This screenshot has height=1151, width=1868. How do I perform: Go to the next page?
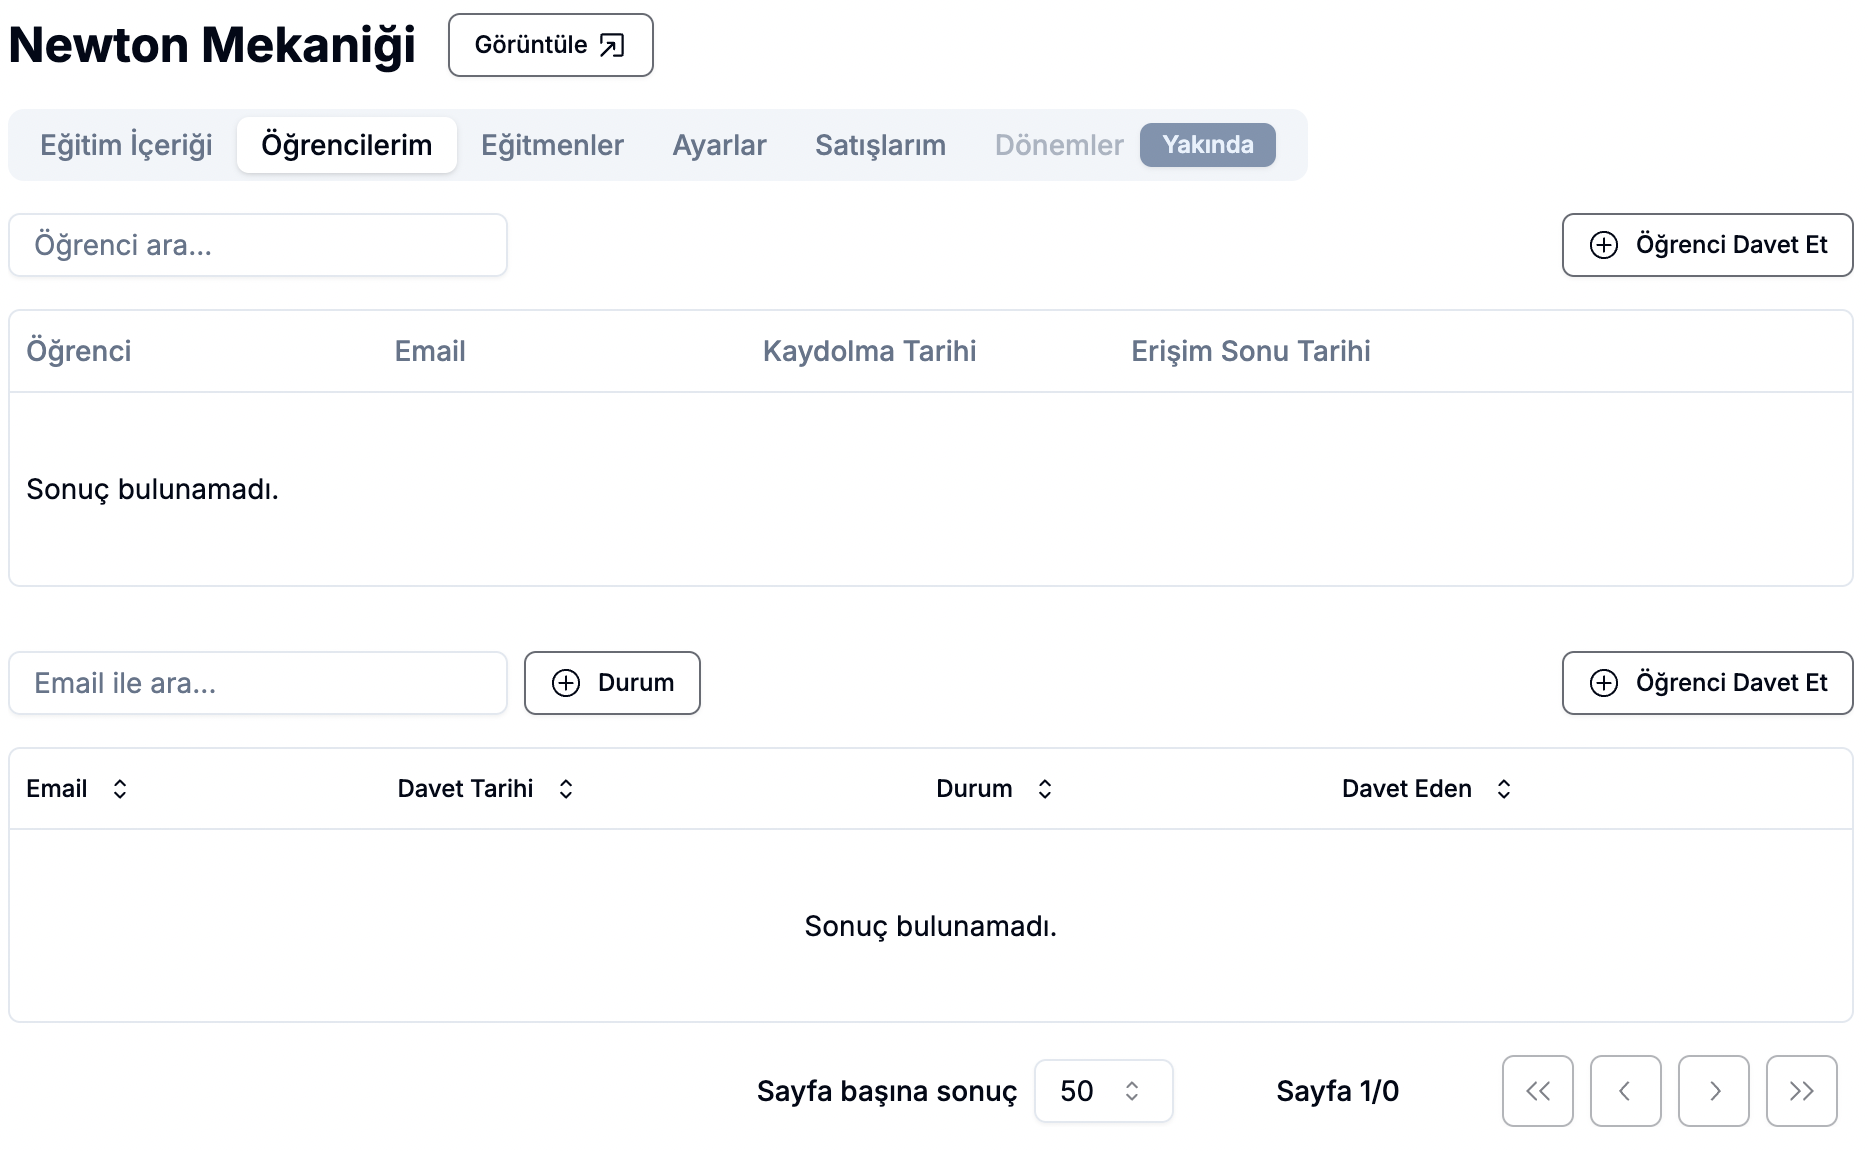(x=1713, y=1091)
